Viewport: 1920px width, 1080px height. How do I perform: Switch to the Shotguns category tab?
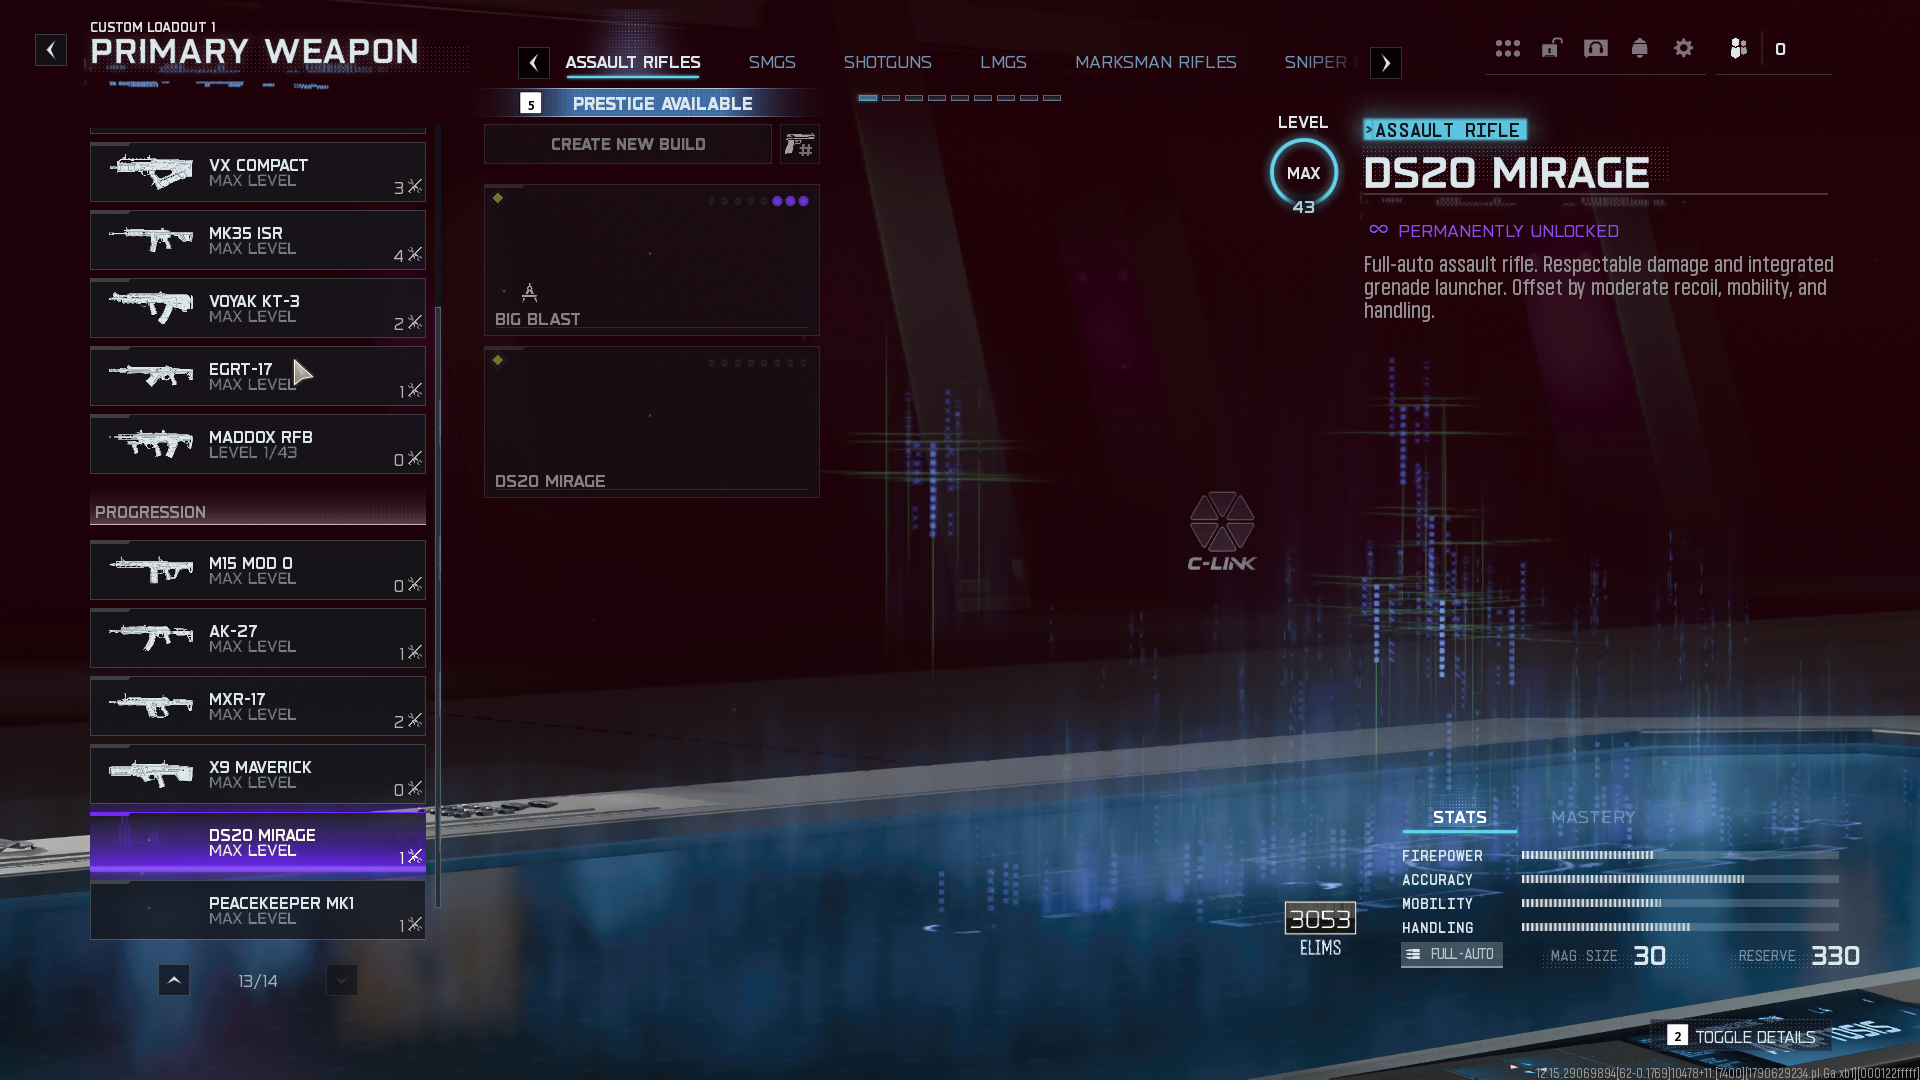point(887,62)
